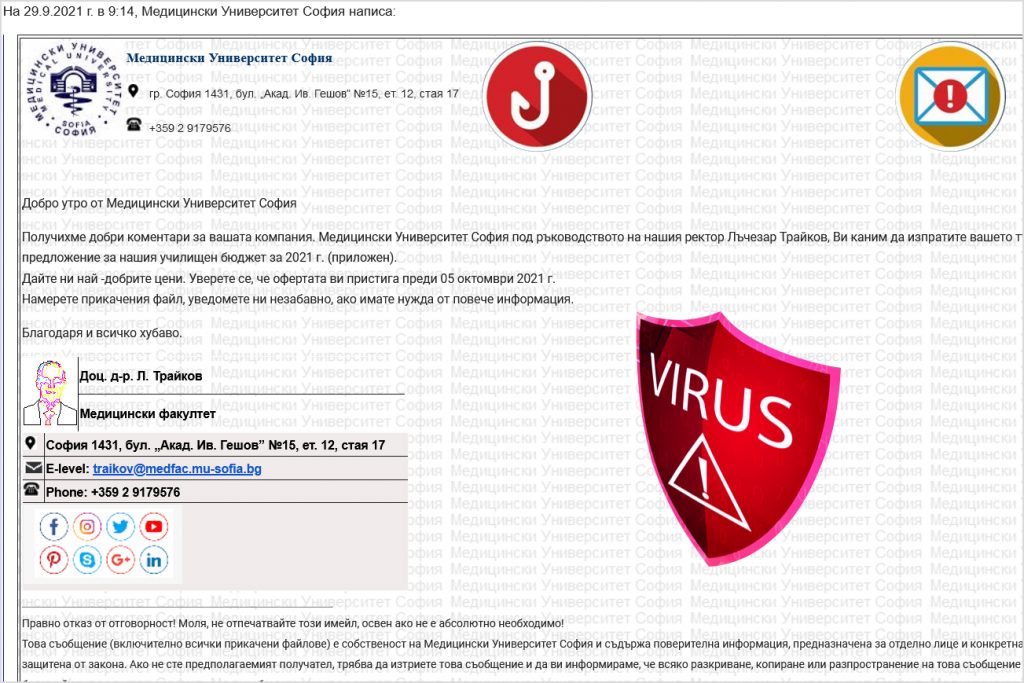Open the Instagram social icon
Screen dimensions: 1024x683
tap(87, 526)
